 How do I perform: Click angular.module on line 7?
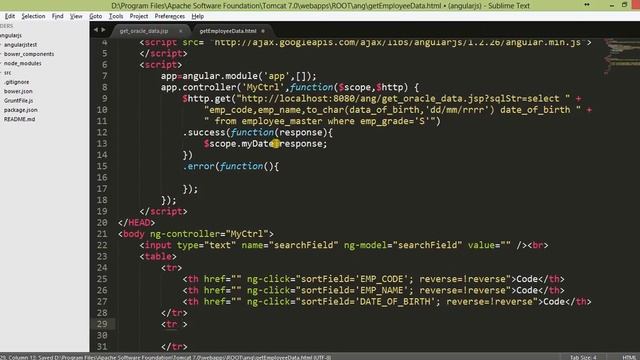click(x=220, y=76)
